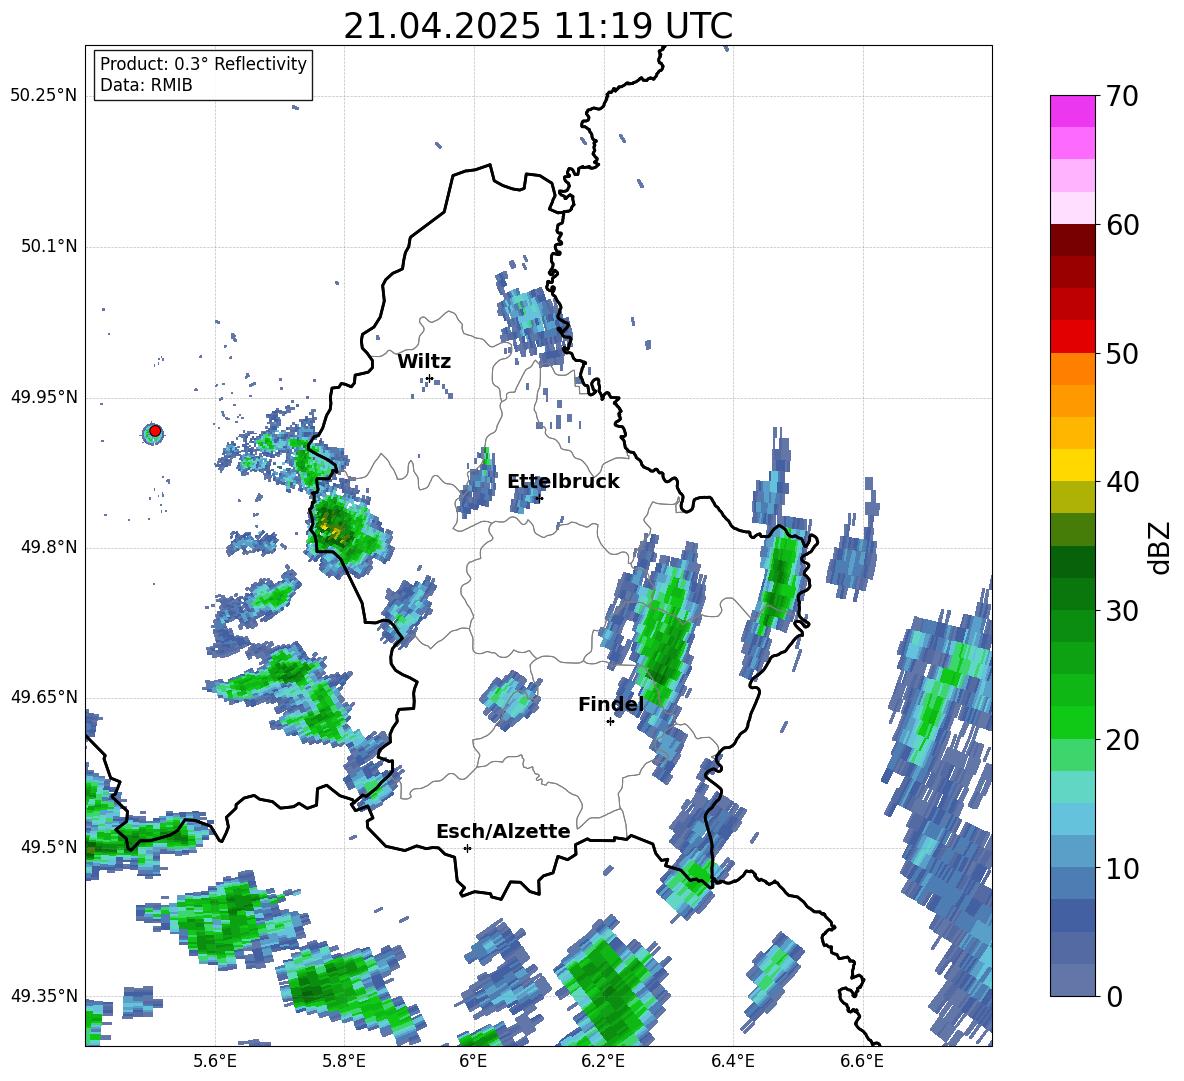Pick the grey-blue swatch at the colorbar bottom
This screenshot has height=1081, width=1184.
pos(1072,980)
